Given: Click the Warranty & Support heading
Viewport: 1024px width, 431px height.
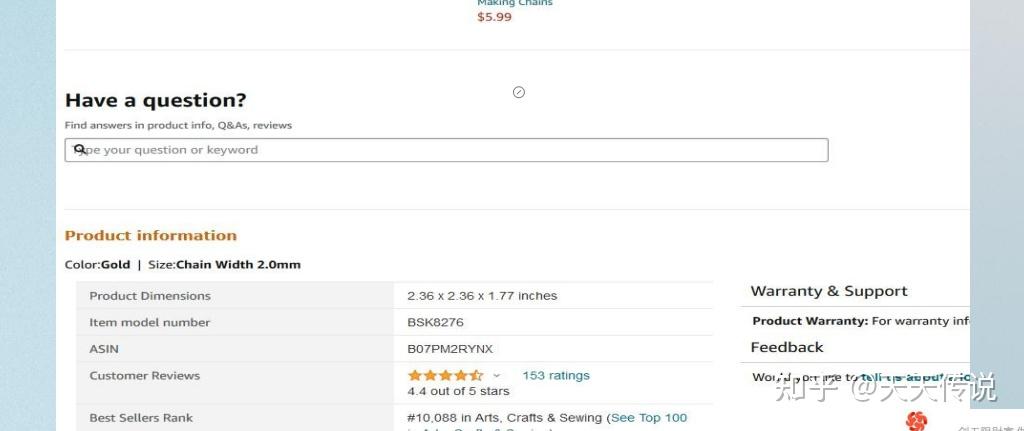Looking at the screenshot, I should point(829,292).
